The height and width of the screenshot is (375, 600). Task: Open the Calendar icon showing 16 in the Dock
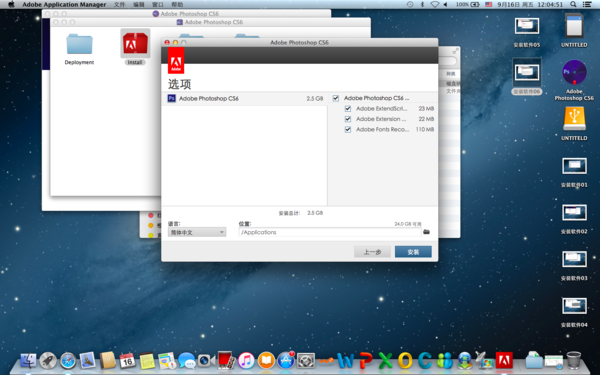point(127,360)
